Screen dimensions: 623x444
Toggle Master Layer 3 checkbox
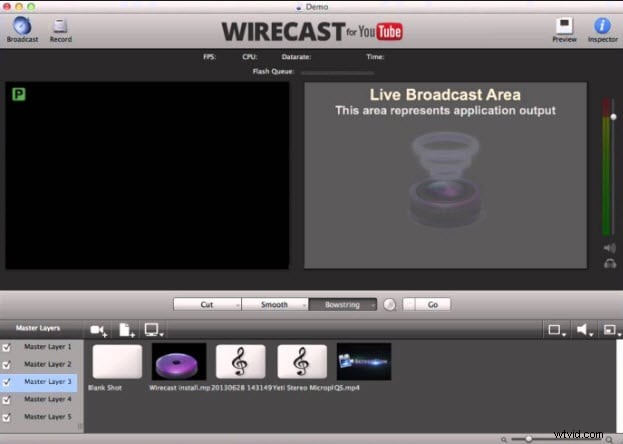[x=6, y=382]
